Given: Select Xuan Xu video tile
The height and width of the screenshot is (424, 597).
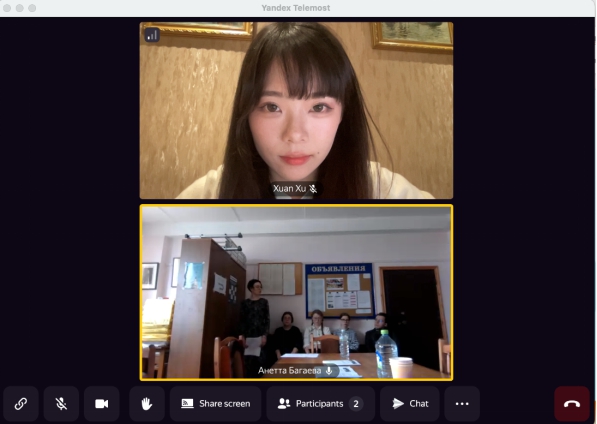Looking at the screenshot, I should (296, 110).
